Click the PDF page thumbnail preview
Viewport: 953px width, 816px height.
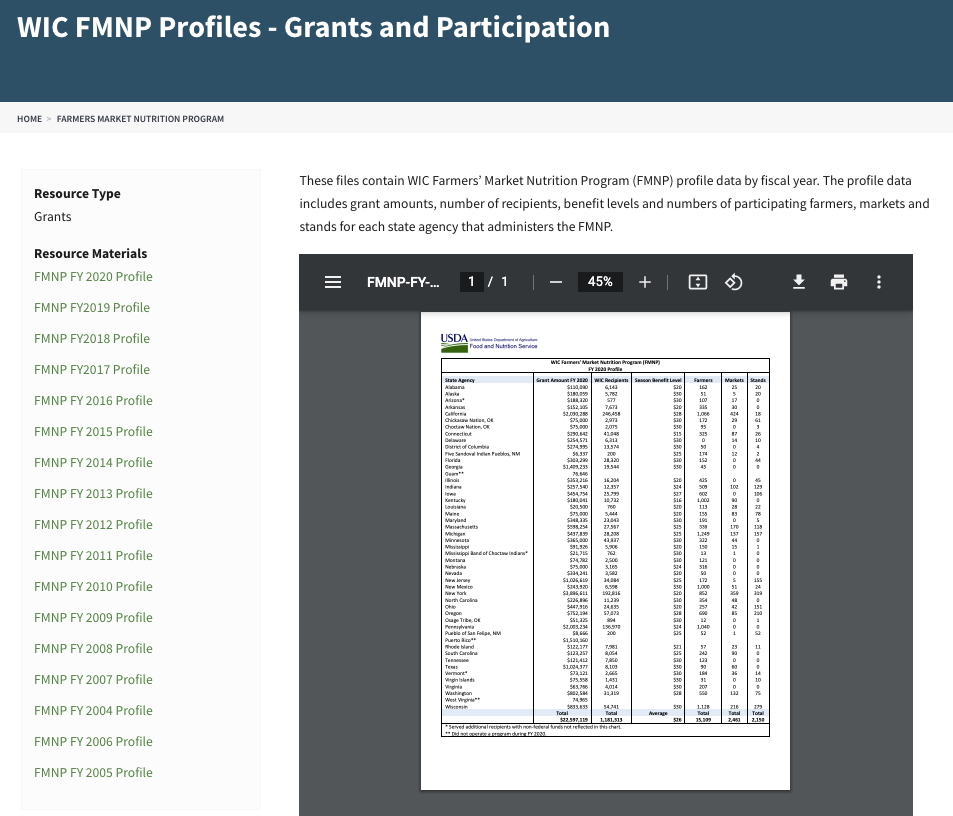[x=605, y=550]
